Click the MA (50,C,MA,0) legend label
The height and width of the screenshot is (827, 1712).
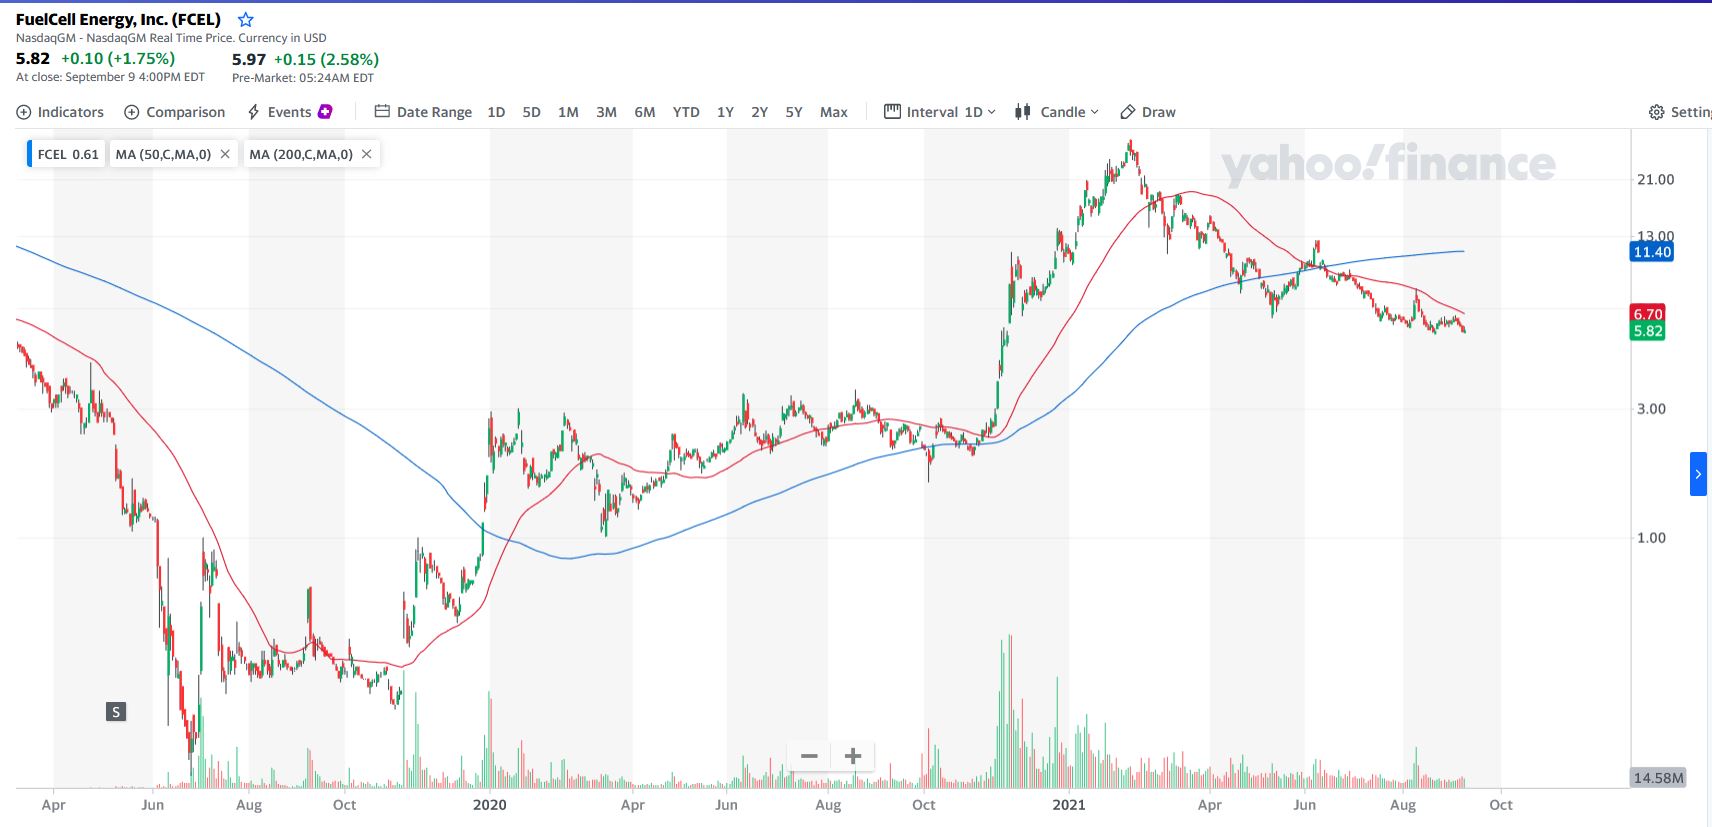click(x=163, y=154)
